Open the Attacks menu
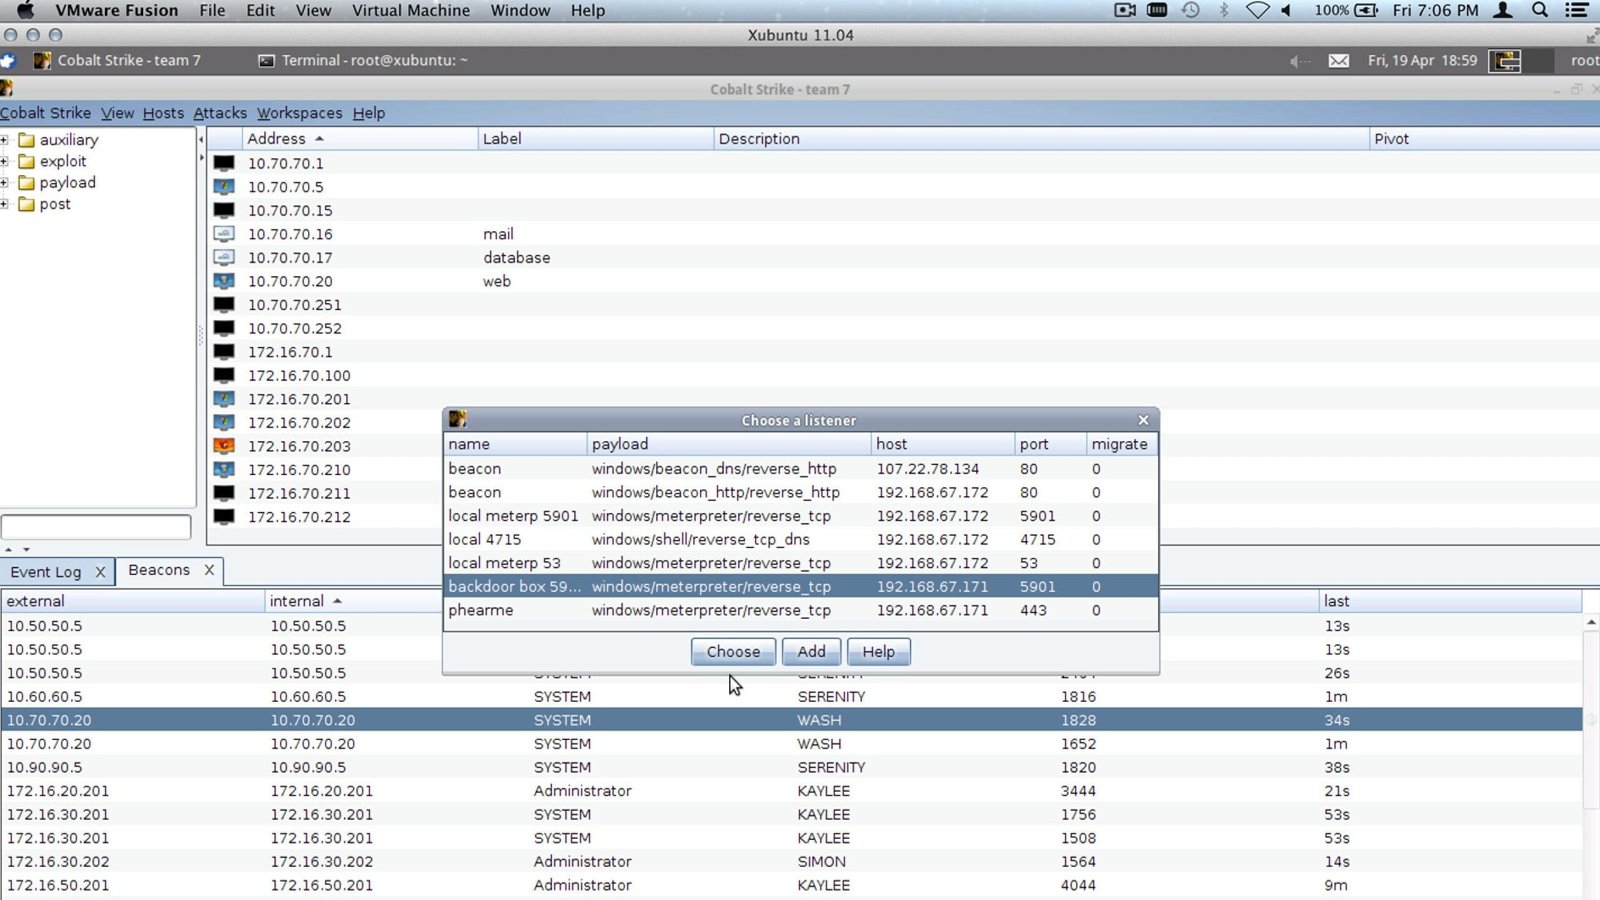 (x=219, y=113)
